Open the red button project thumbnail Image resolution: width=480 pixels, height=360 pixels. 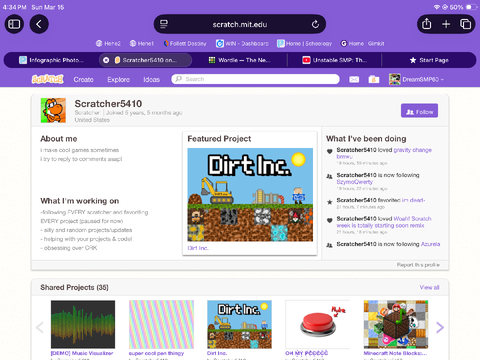(318, 324)
